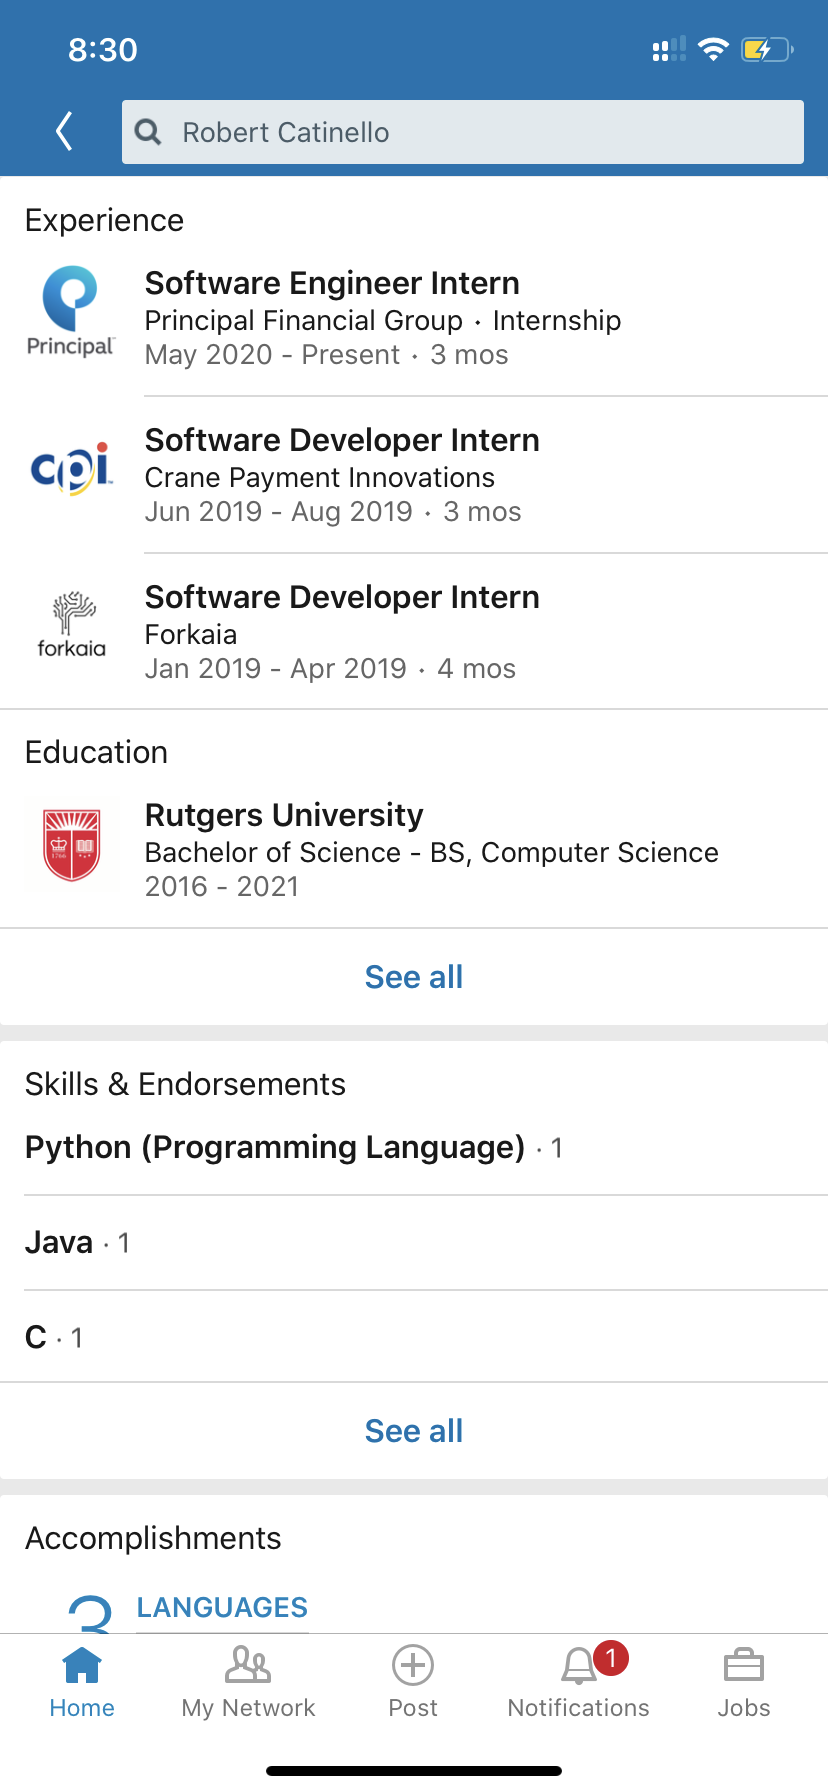Image resolution: width=828 pixels, height=1792 pixels.
Task: Open the Languages accomplishments section
Action: click(222, 1607)
